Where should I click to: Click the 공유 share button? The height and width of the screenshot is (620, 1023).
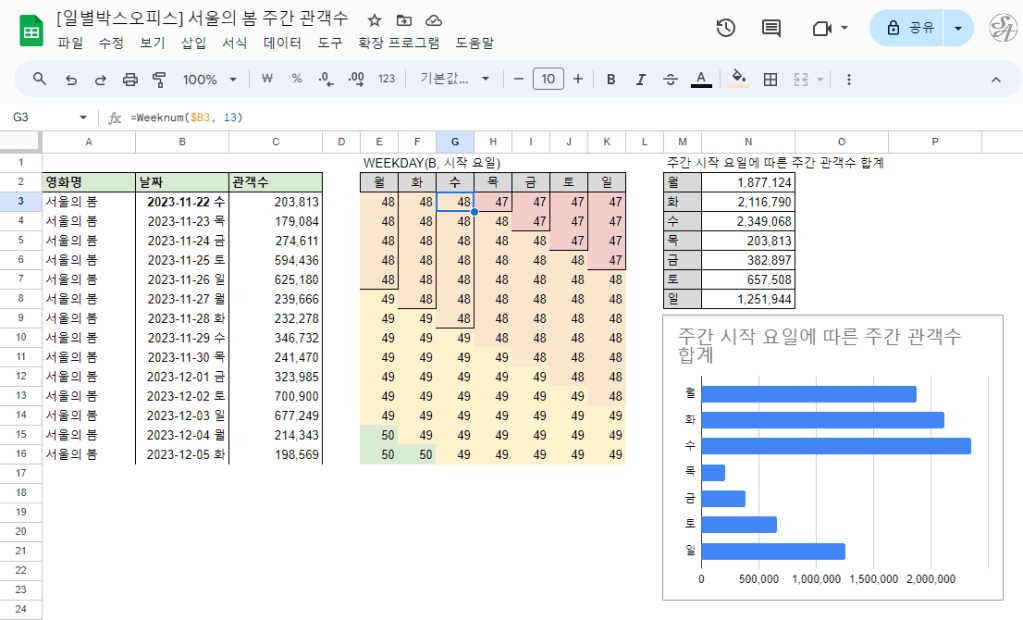point(908,28)
